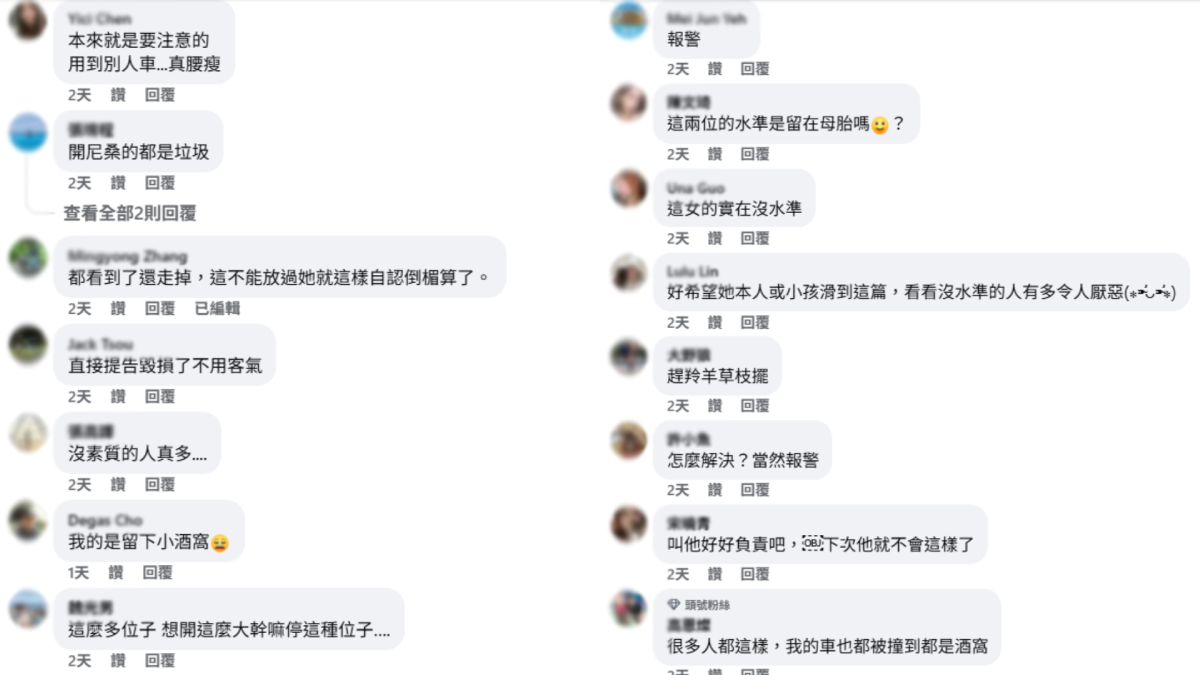
Task: Reply to Una Guo's comment
Action: click(x=755, y=238)
